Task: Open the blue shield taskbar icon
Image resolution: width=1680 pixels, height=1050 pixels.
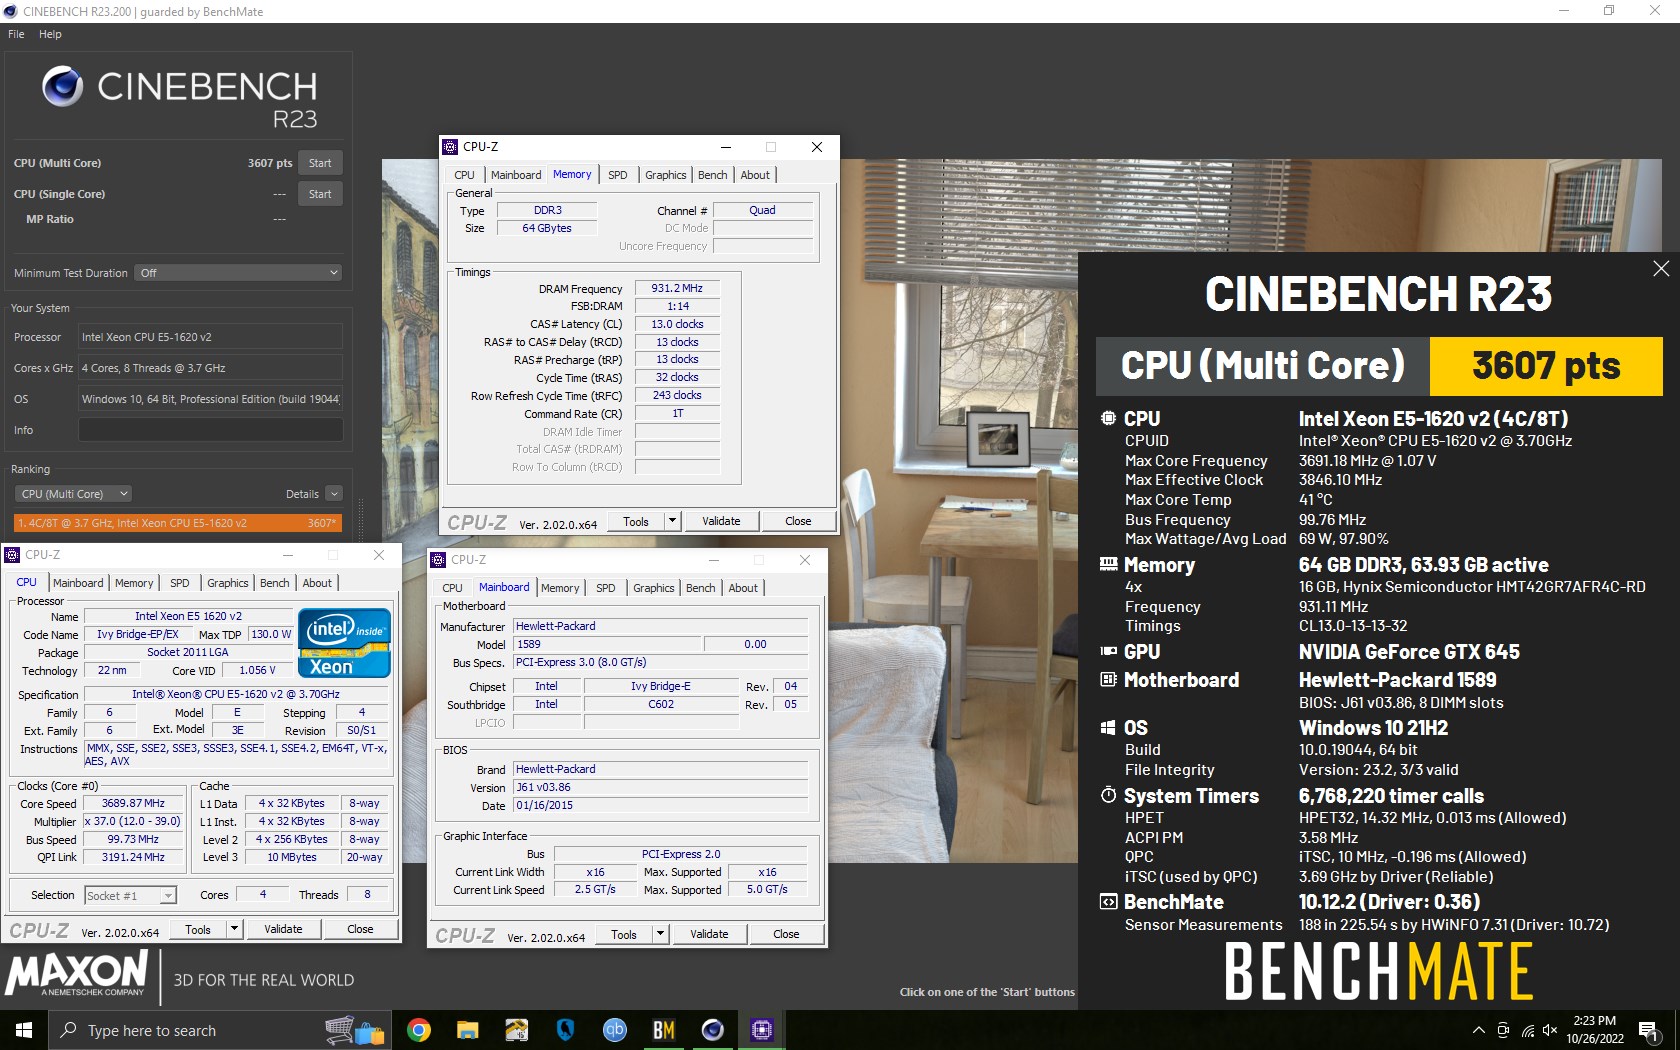Action: click(x=565, y=1030)
